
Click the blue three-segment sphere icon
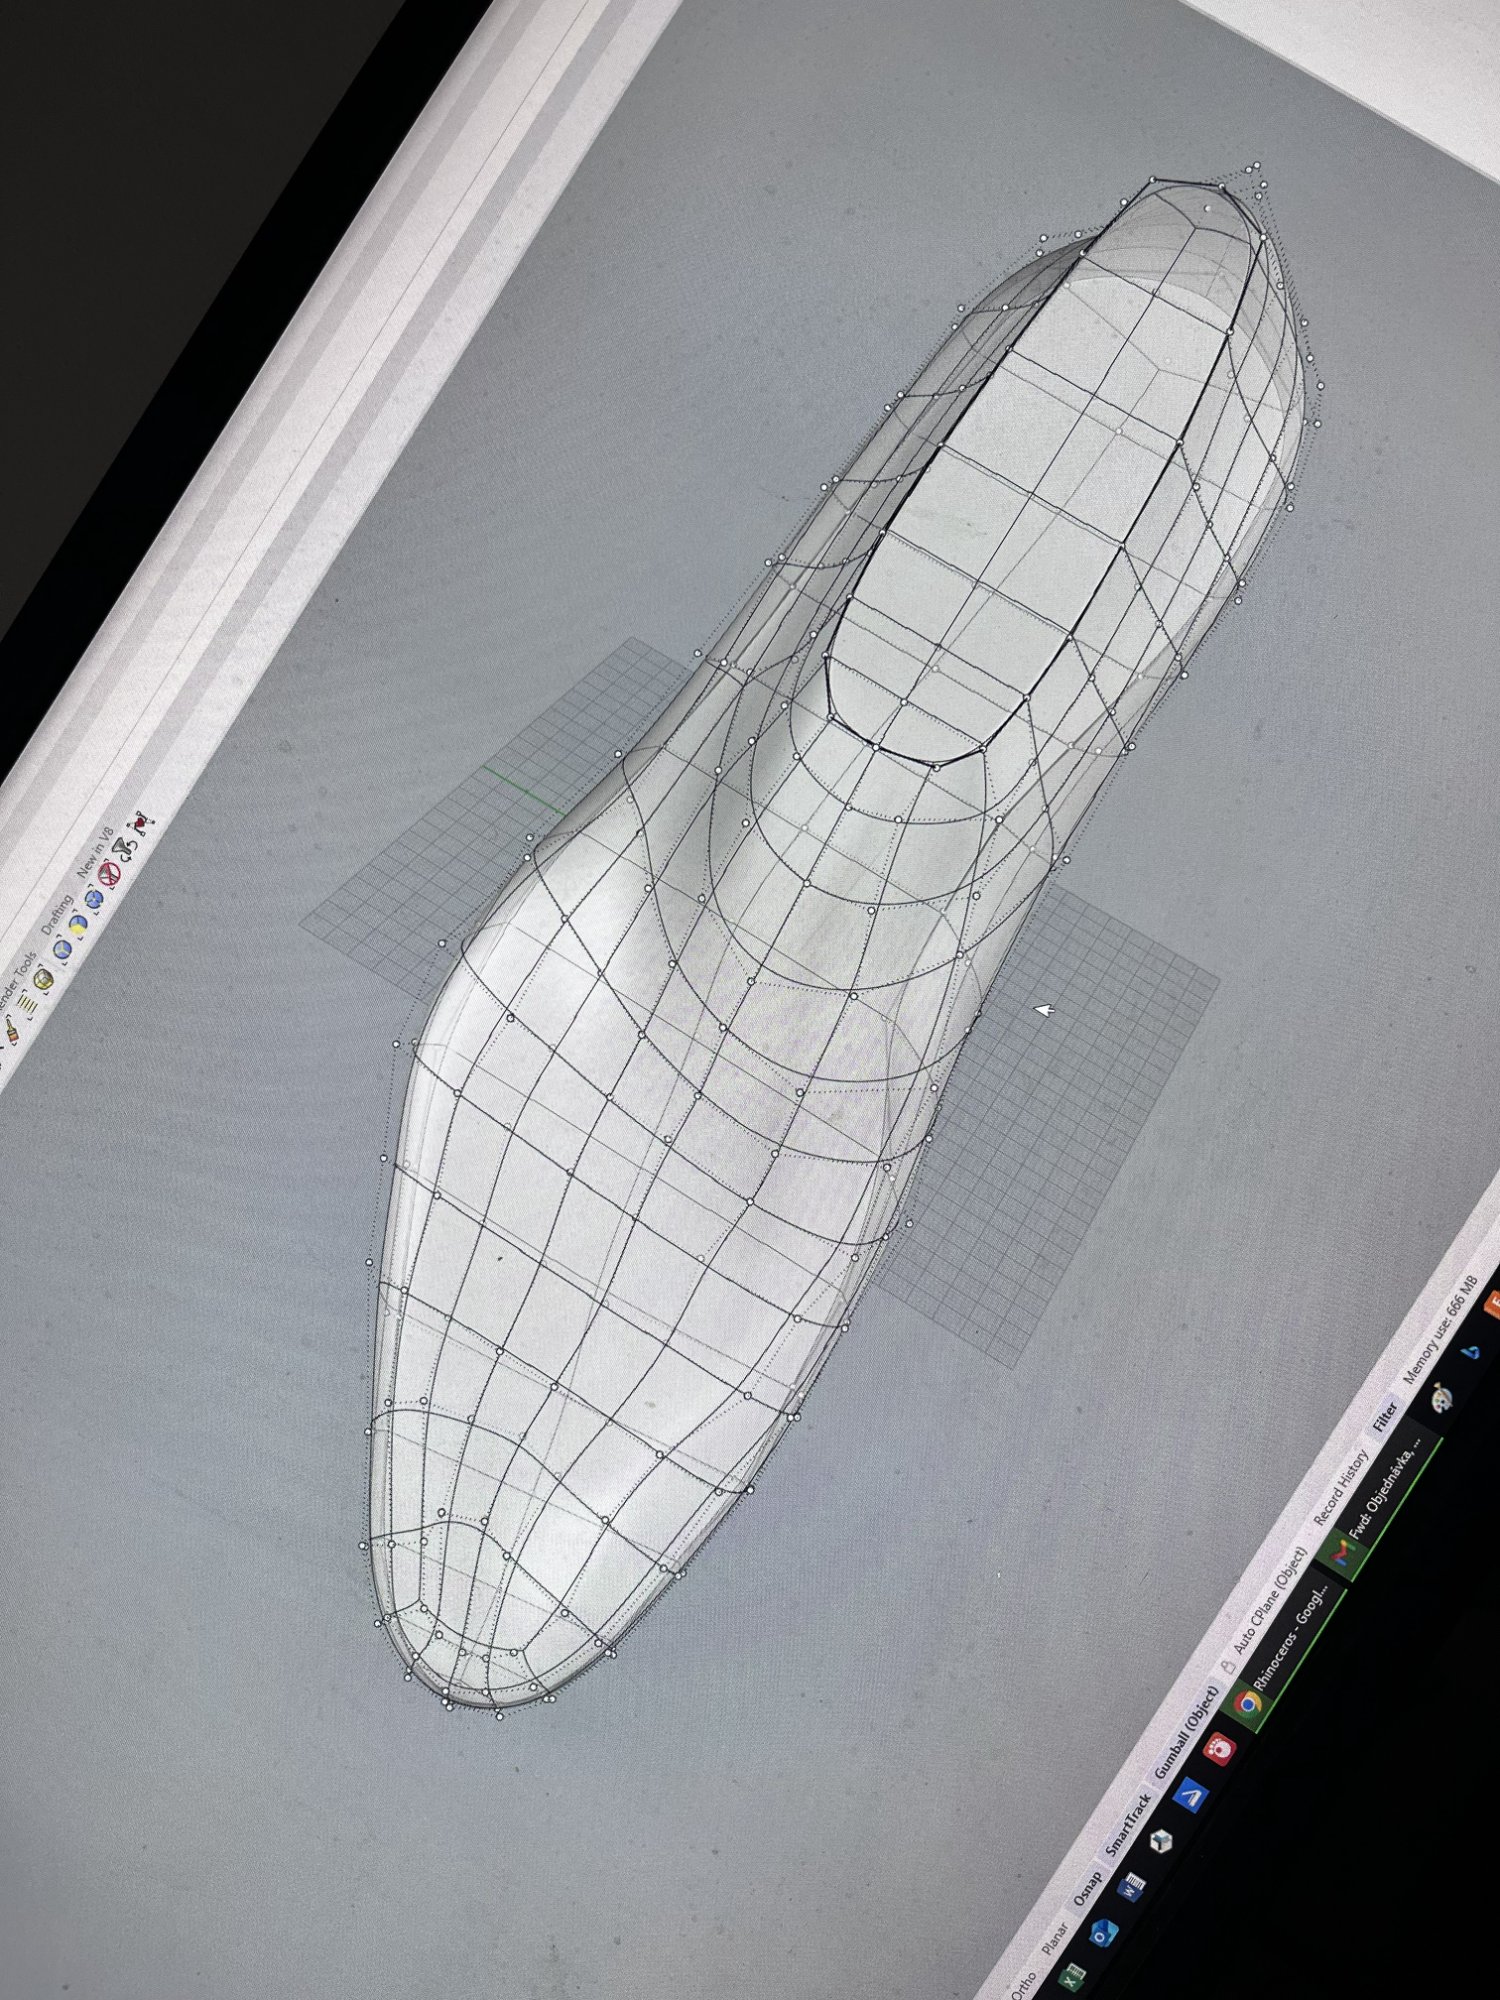tap(62, 949)
